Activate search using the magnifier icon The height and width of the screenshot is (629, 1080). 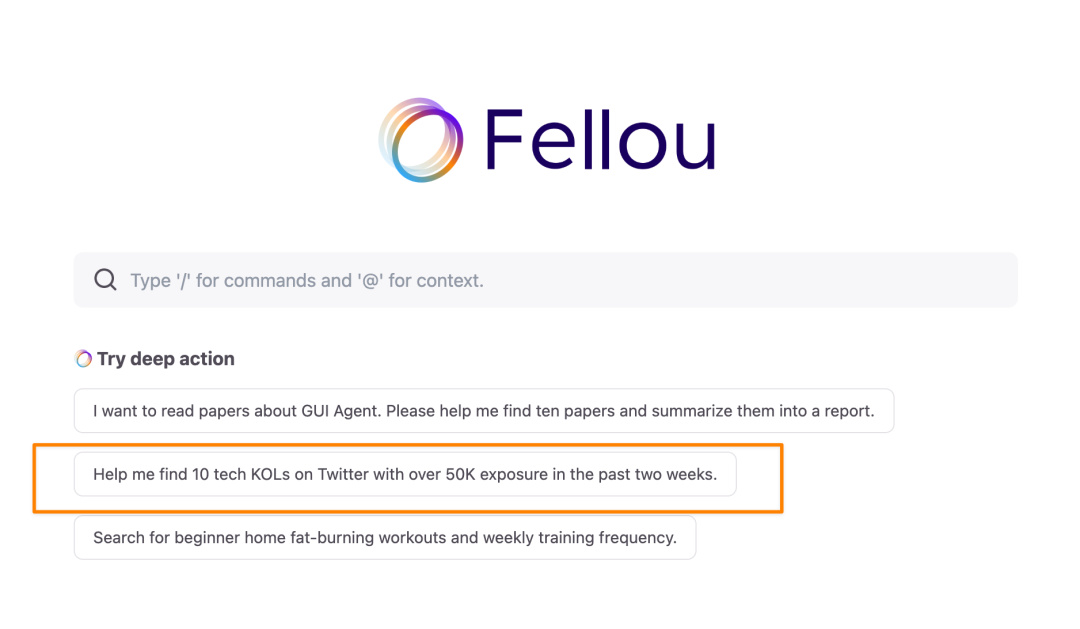tap(105, 280)
